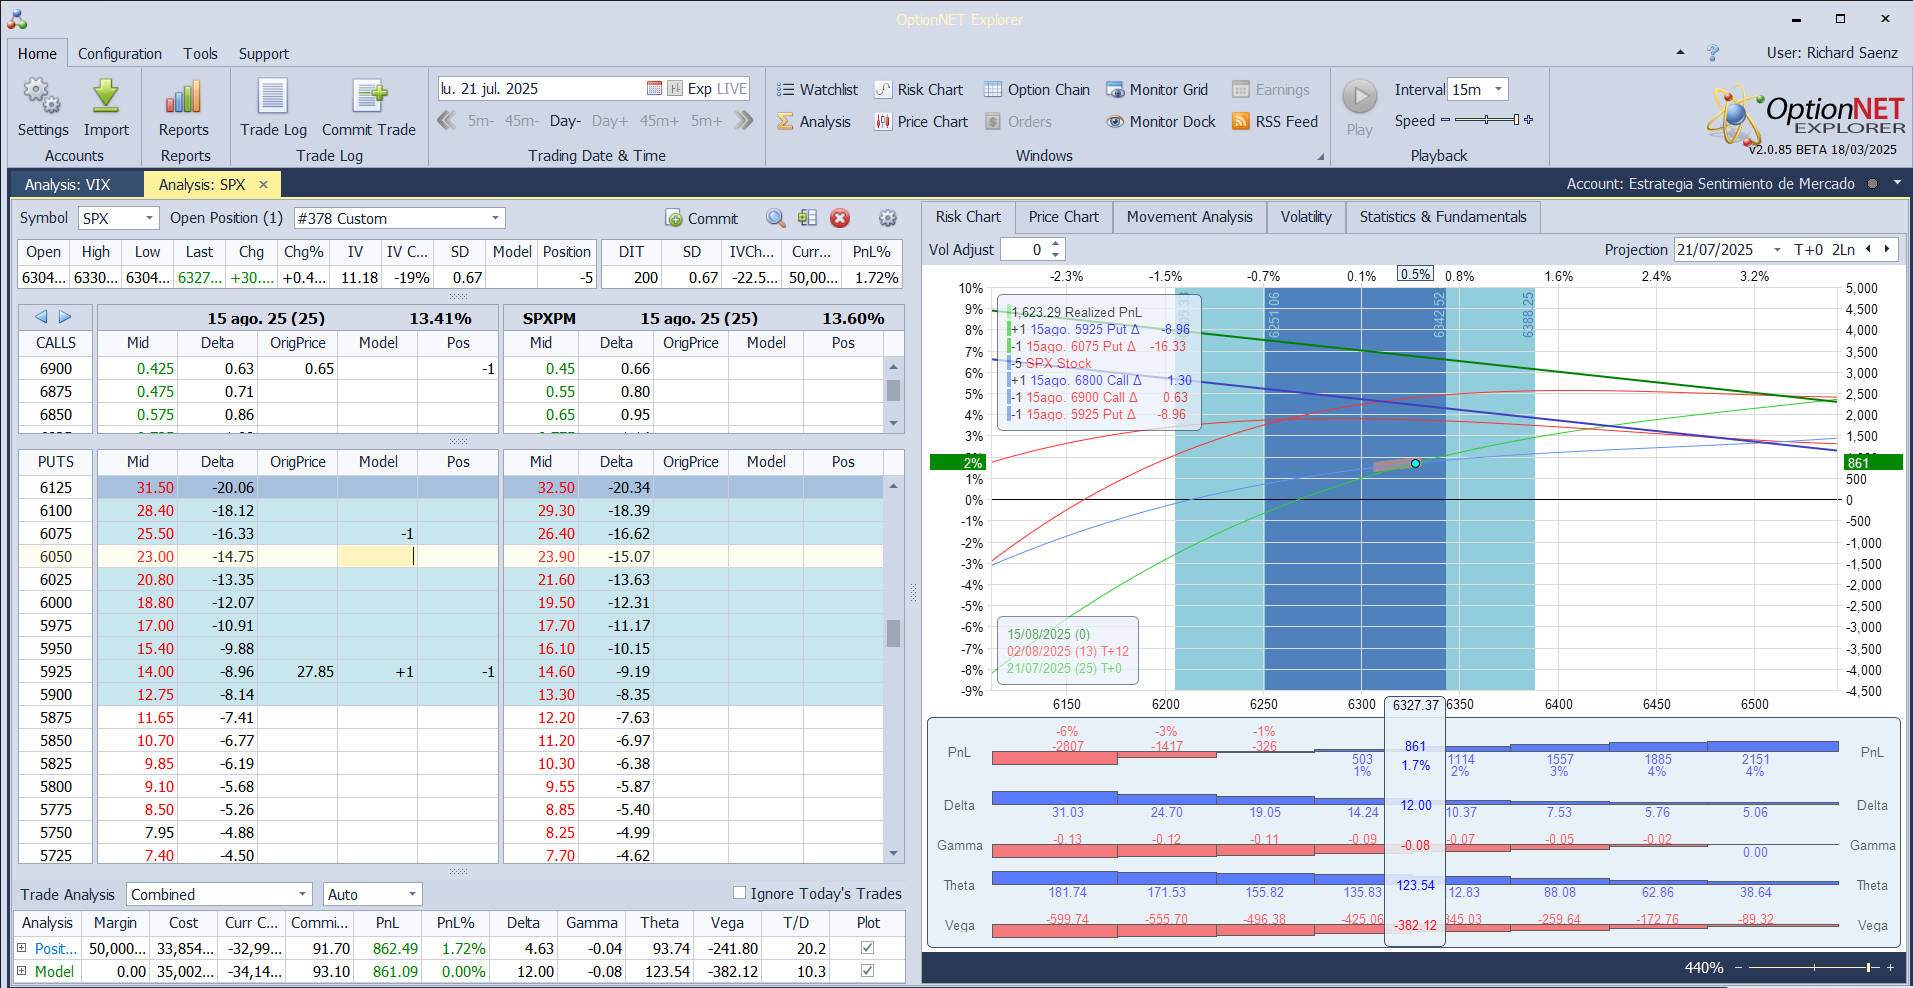Step back with the double left chevron
The height and width of the screenshot is (988, 1913).
click(447, 120)
